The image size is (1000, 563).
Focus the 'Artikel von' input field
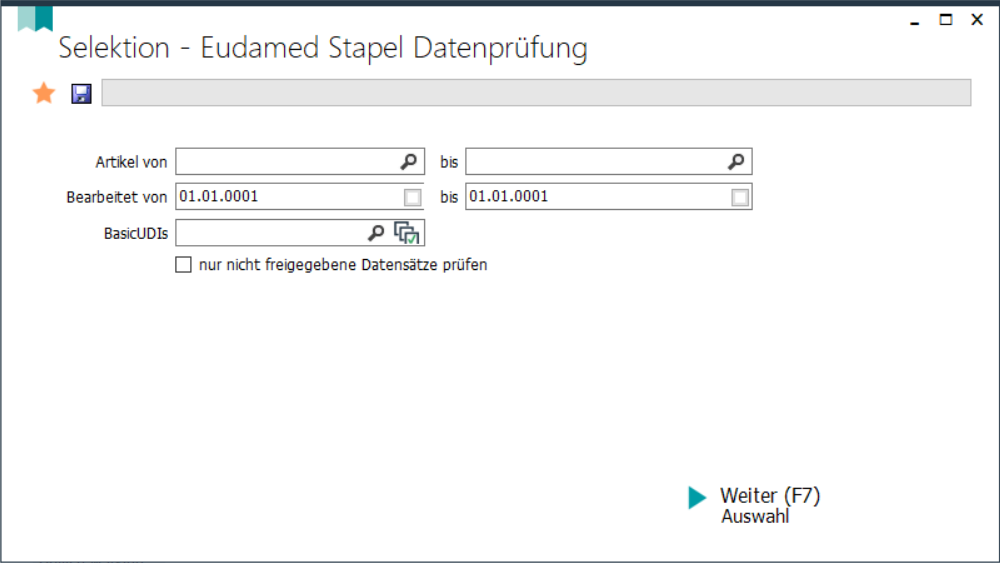(285, 162)
